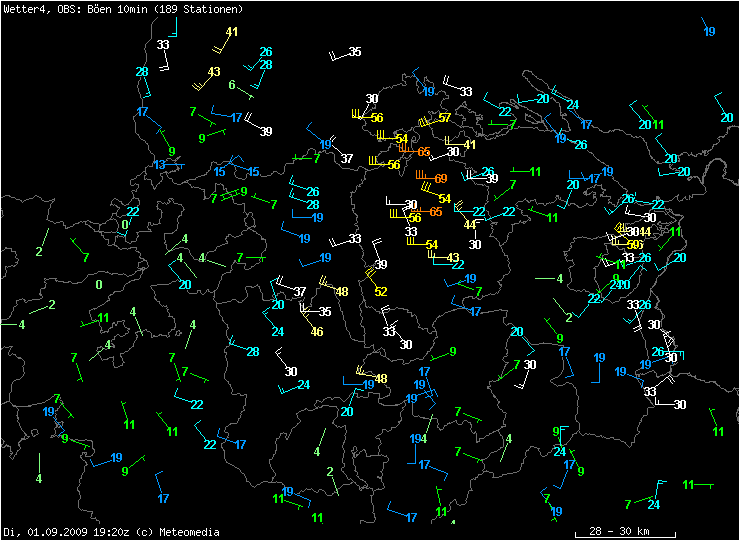Select the blue 13 station value
The image size is (740, 540).
pos(159,165)
